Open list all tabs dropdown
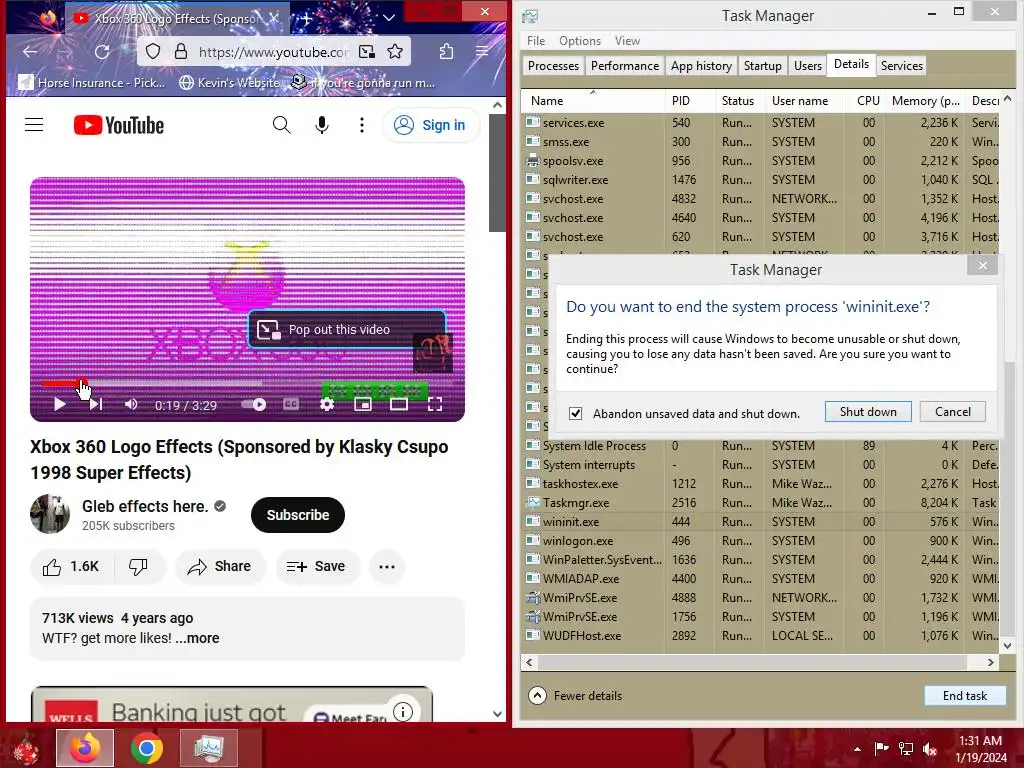 [389, 18]
